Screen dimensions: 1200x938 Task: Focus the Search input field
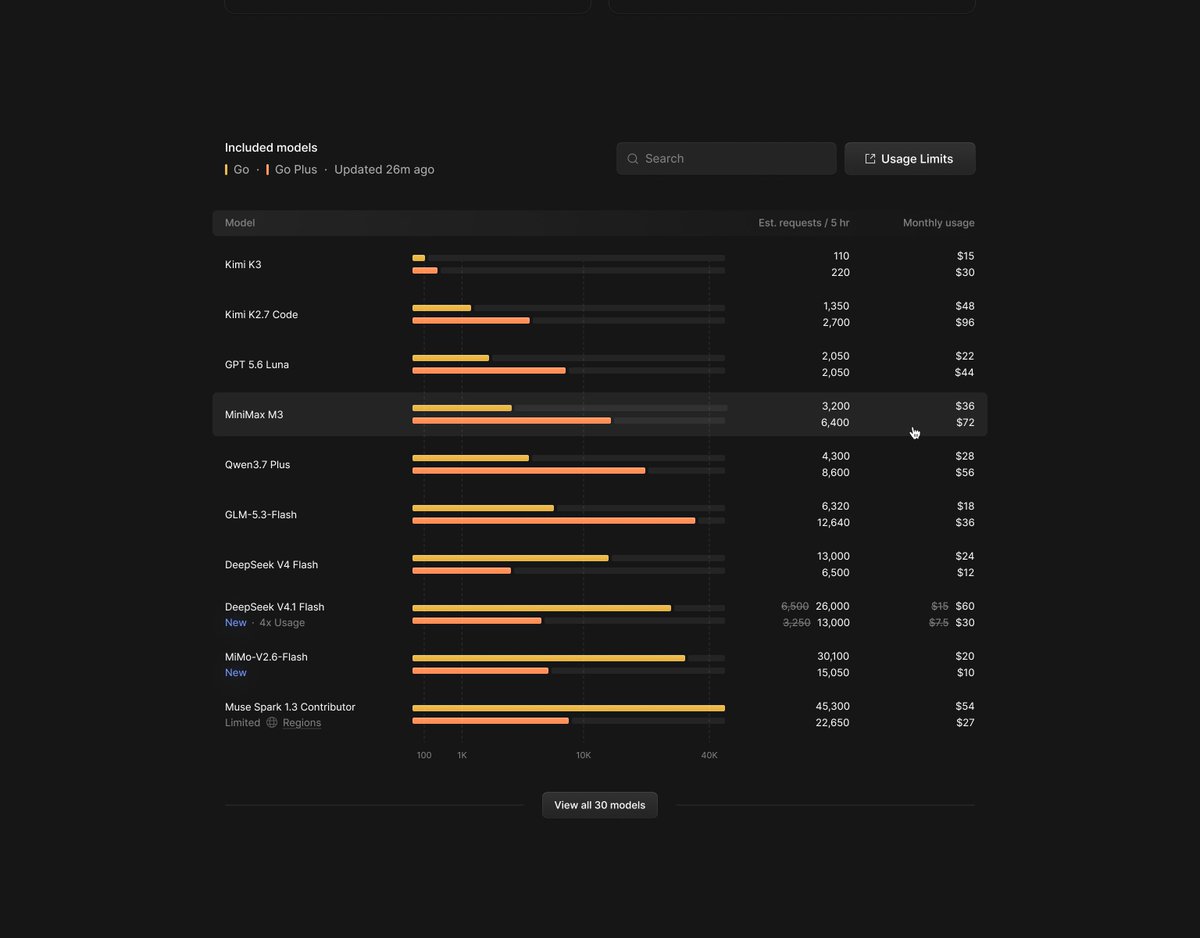726,159
